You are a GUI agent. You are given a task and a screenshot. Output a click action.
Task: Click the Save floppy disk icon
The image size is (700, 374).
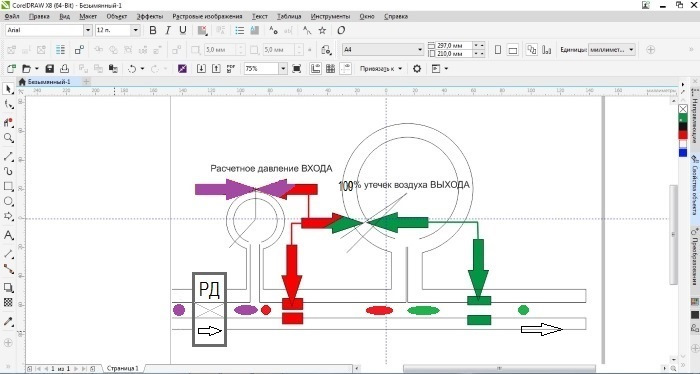[50, 69]
